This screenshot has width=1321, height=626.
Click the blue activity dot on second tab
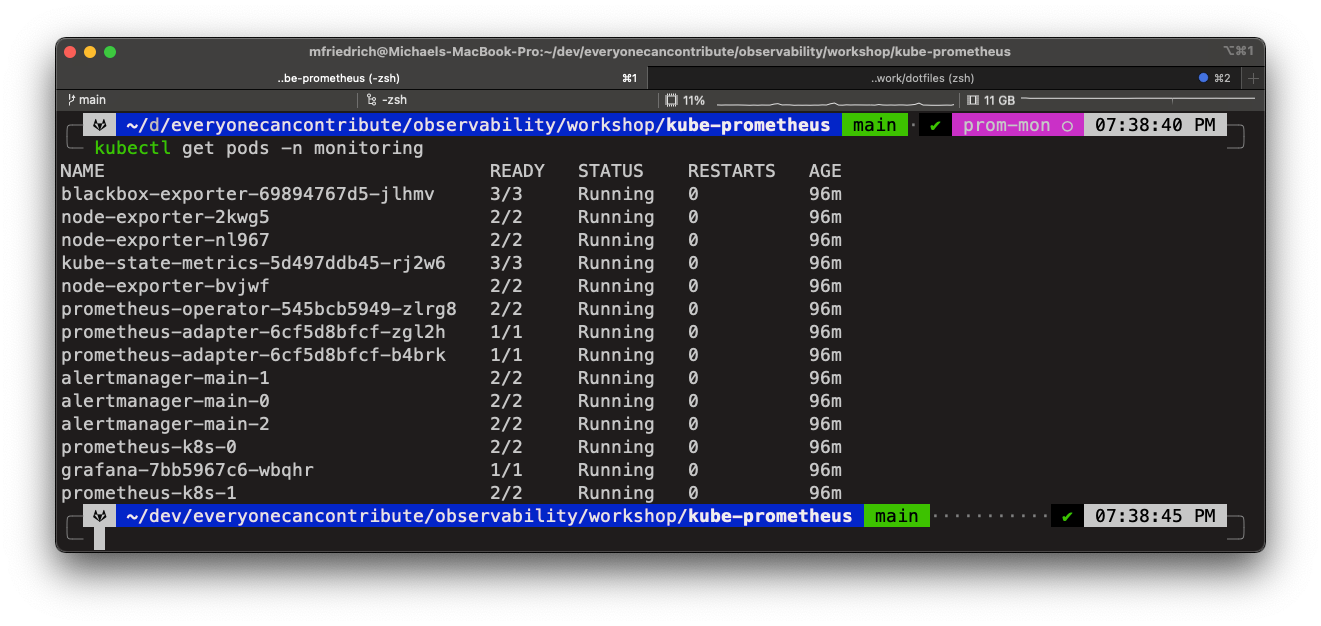[1203, 78]
